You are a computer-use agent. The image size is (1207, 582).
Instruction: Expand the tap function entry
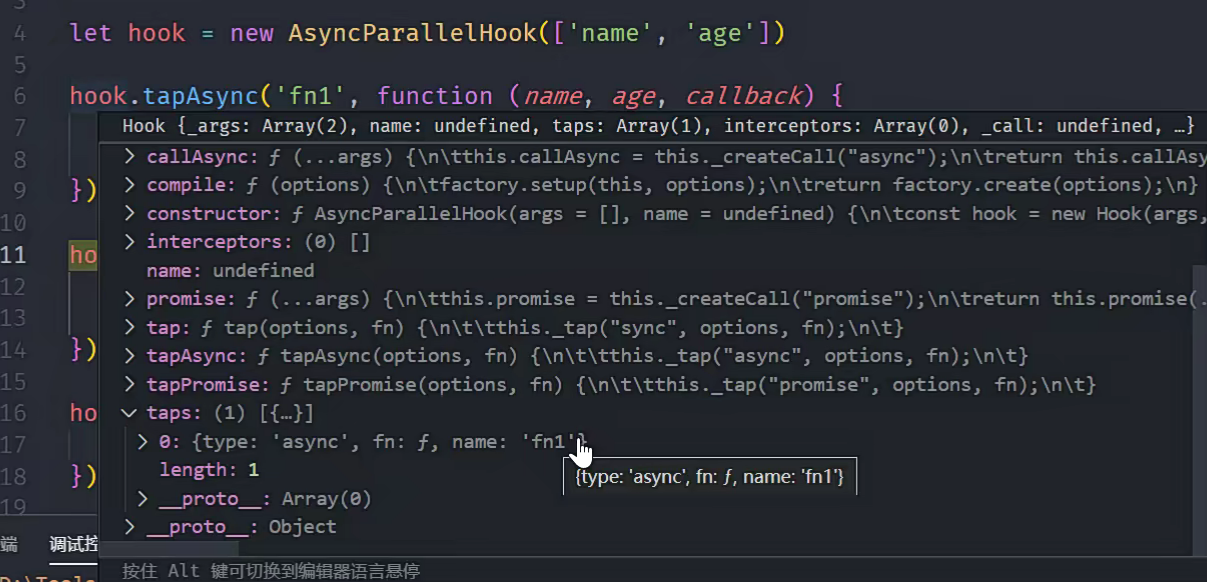tap(129, 328)
